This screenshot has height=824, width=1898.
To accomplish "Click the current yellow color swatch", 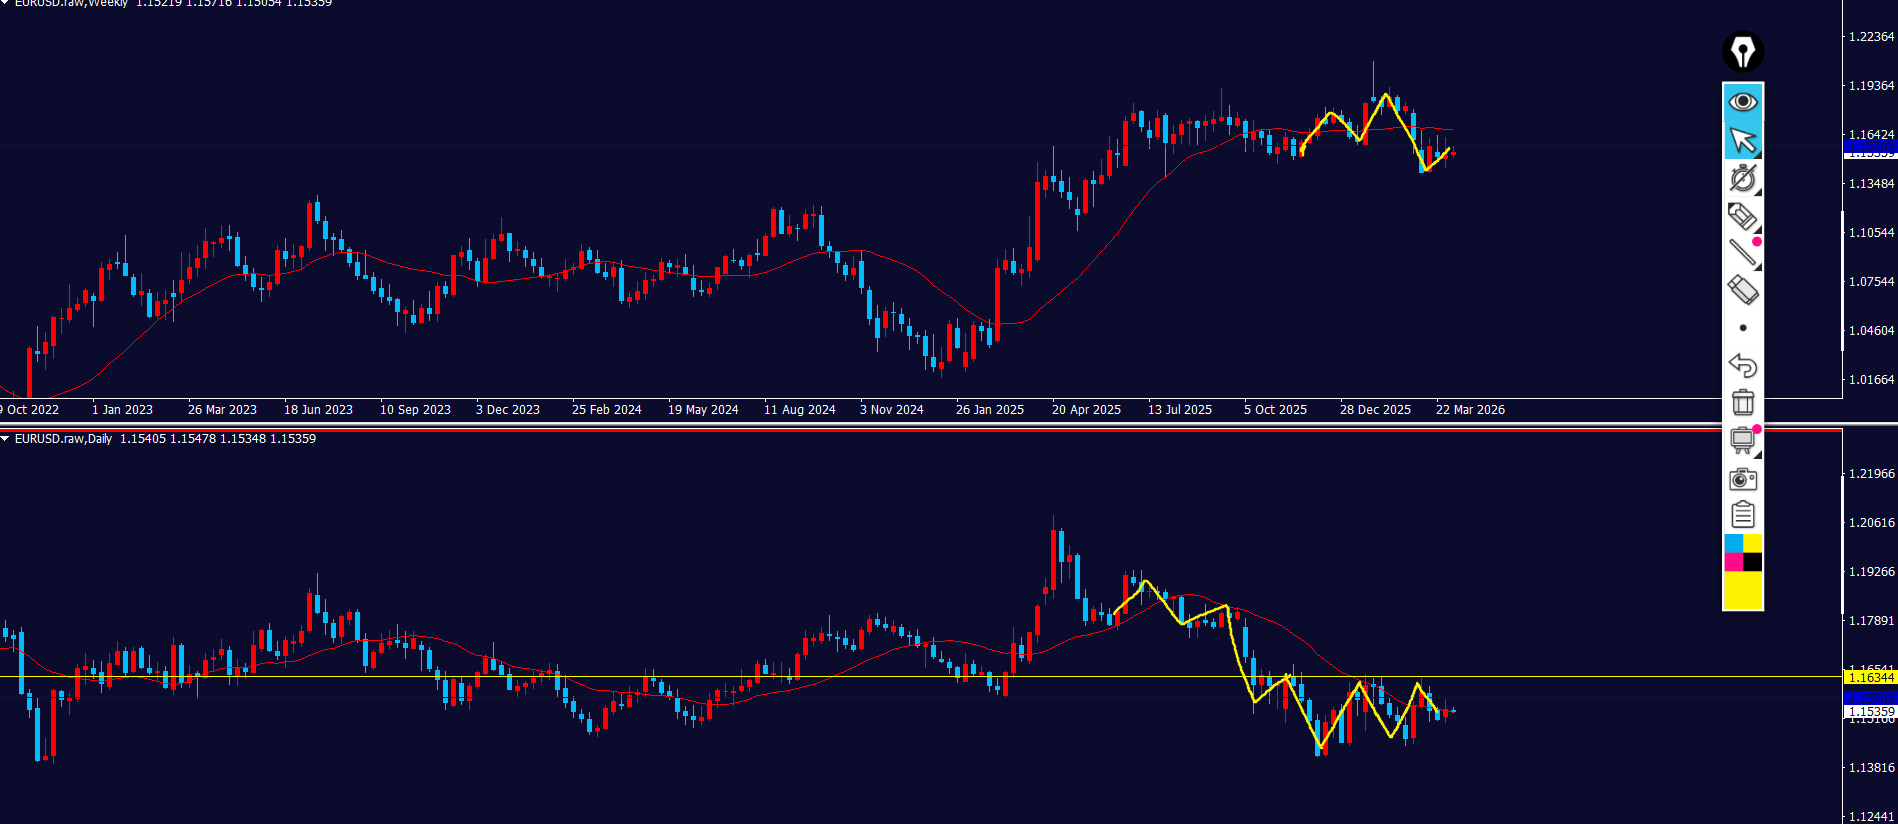I will tap(1742, 590).
